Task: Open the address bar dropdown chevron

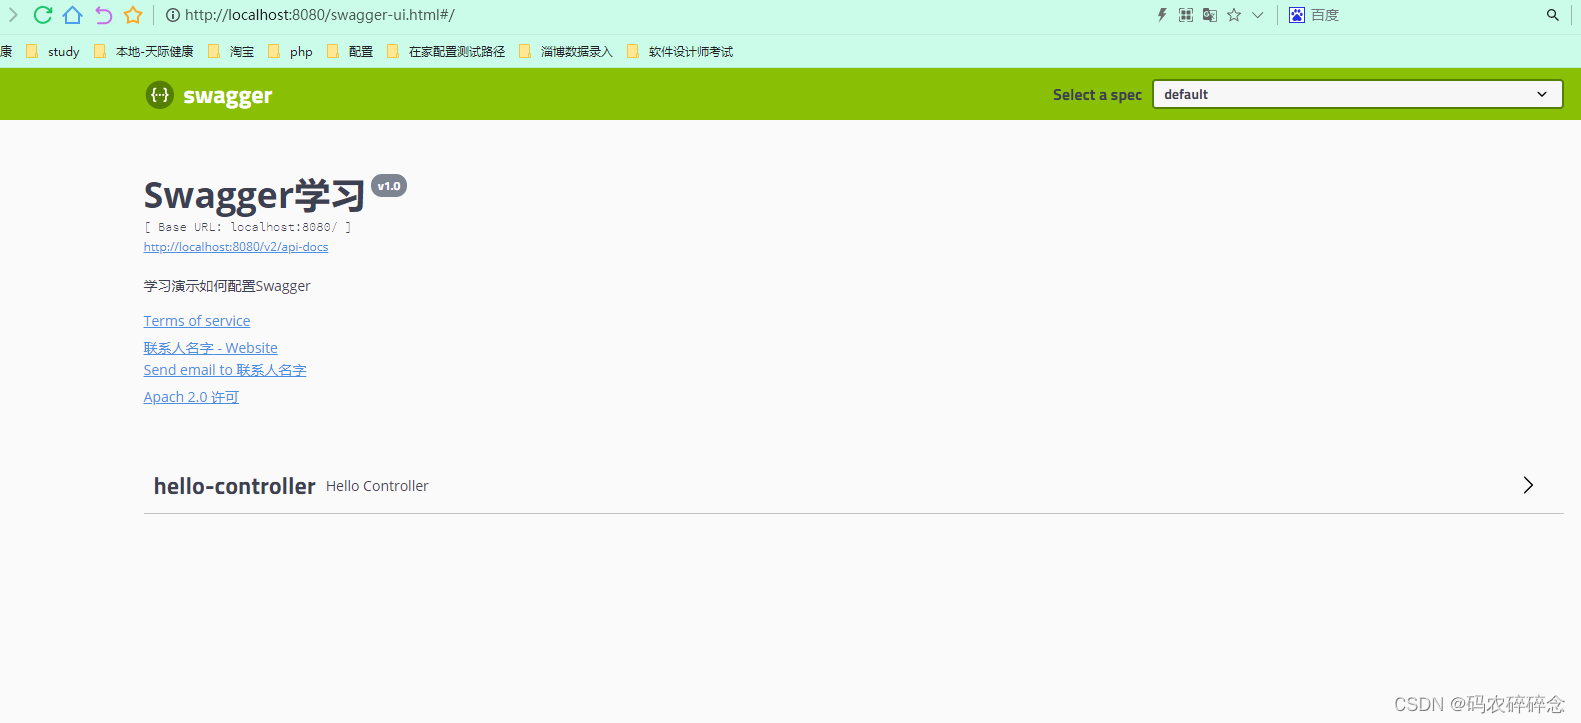Action: [1258, 15]
